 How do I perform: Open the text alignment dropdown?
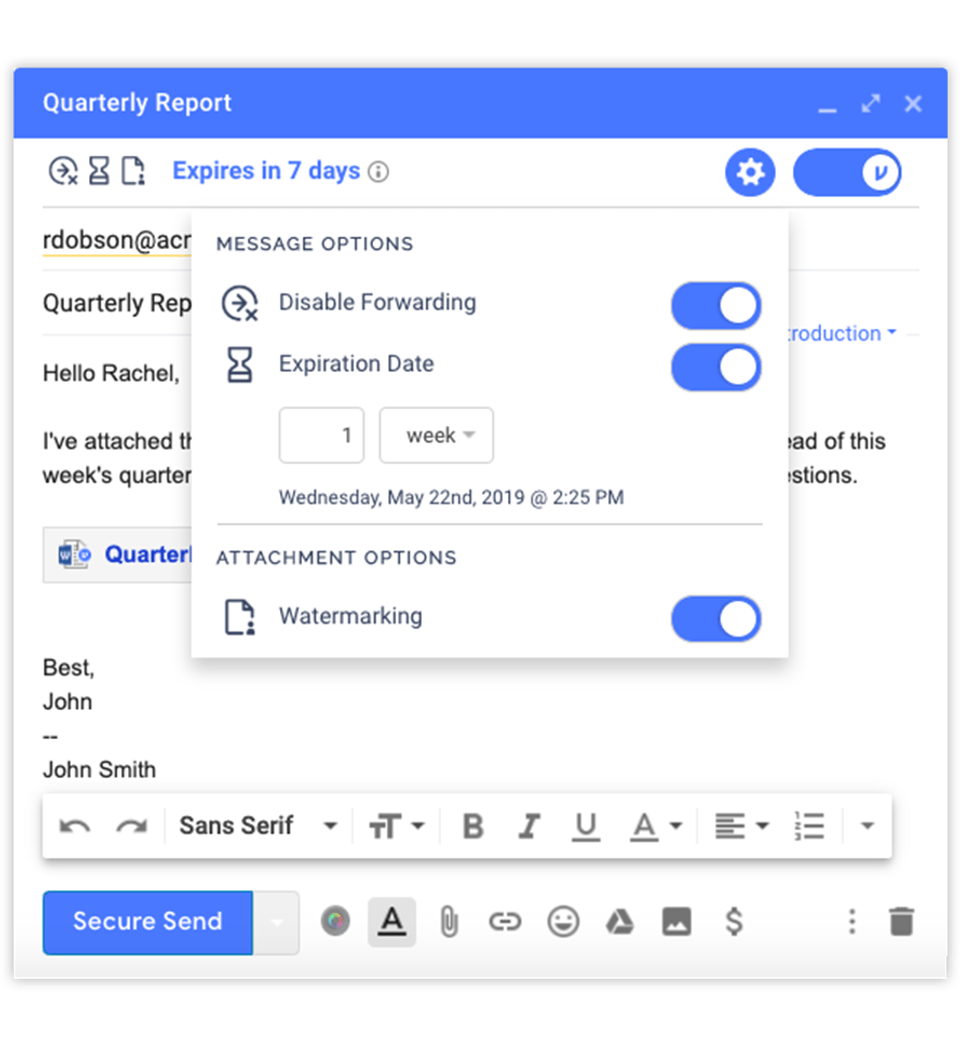click(x=742, y=825)
